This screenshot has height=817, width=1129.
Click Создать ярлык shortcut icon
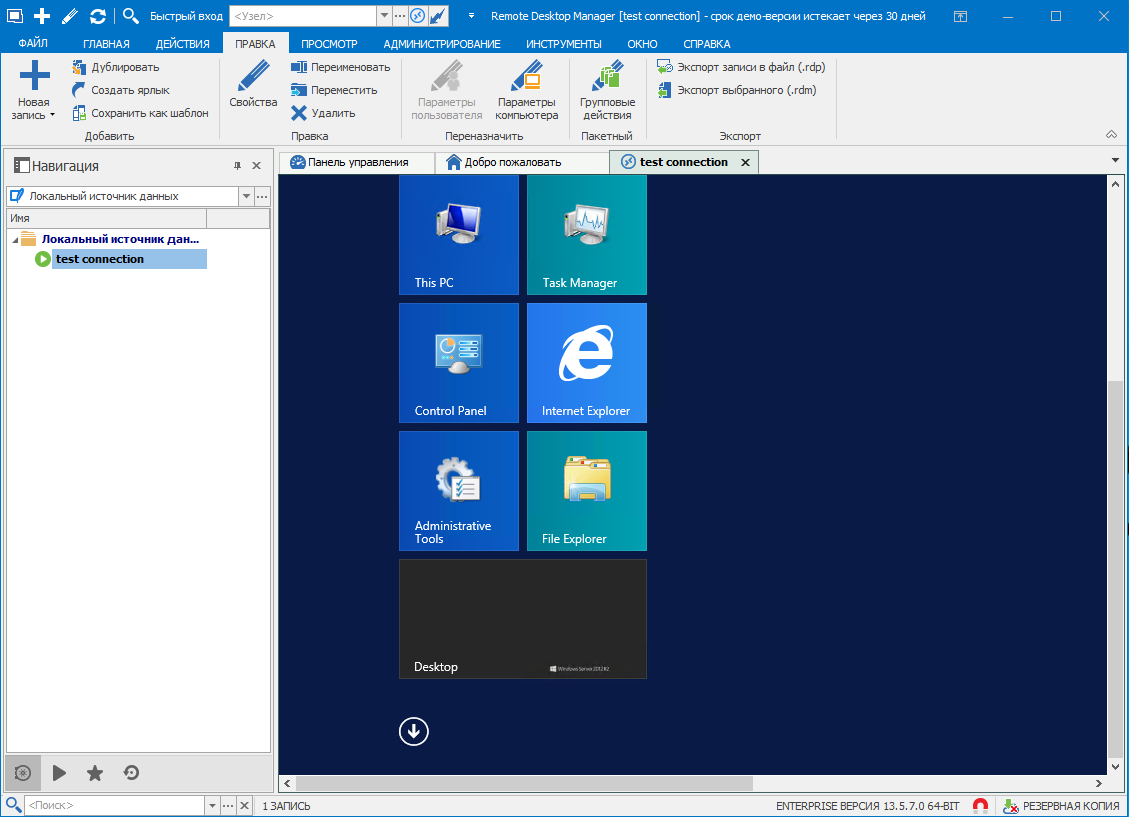tap(79, 90)
